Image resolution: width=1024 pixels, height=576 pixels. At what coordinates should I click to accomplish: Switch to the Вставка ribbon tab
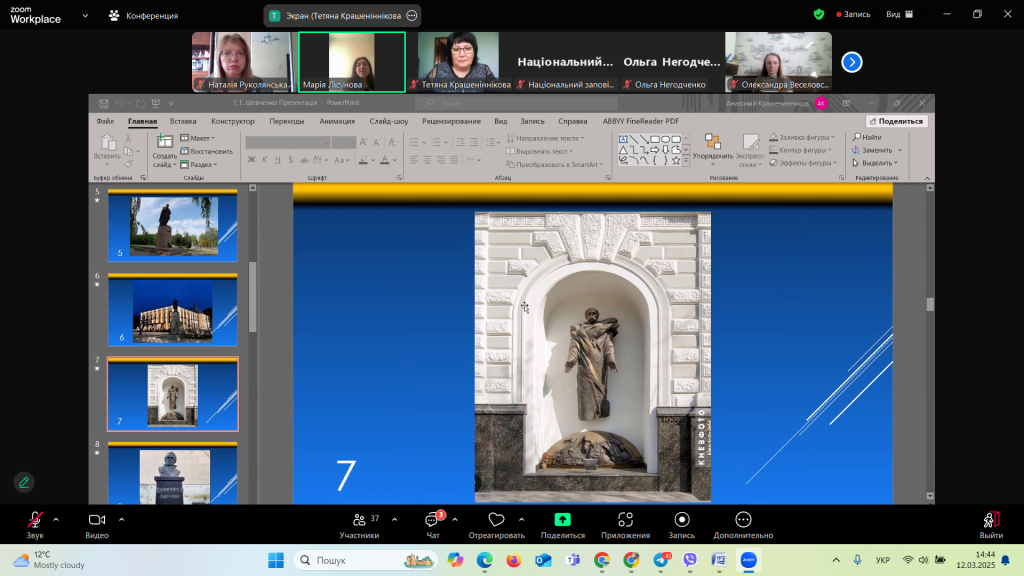point(183,121)
